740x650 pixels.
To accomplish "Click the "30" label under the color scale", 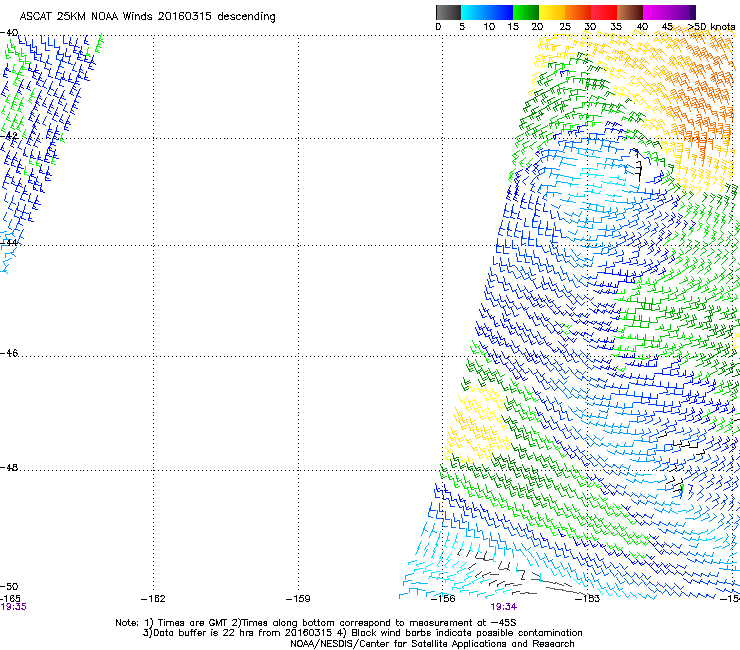I will coord(590,27).
